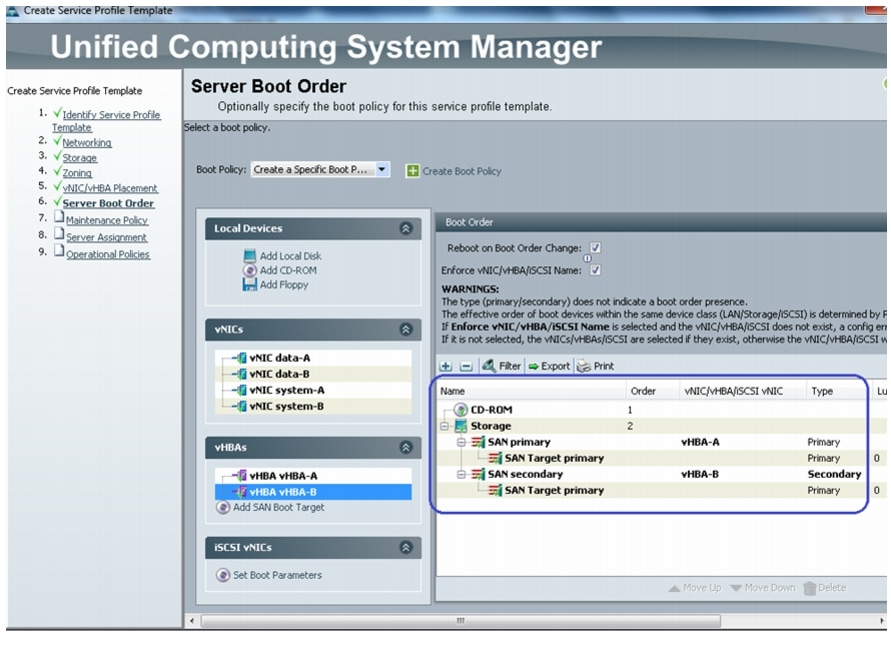
Task: Click the SAN secondary row icon
Action: tap(478, 474)
